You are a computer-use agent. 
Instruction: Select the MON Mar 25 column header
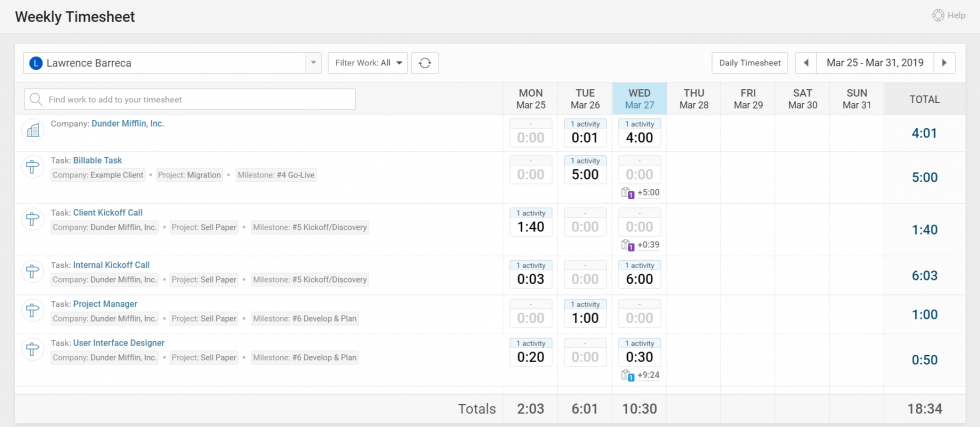(531, 99)
